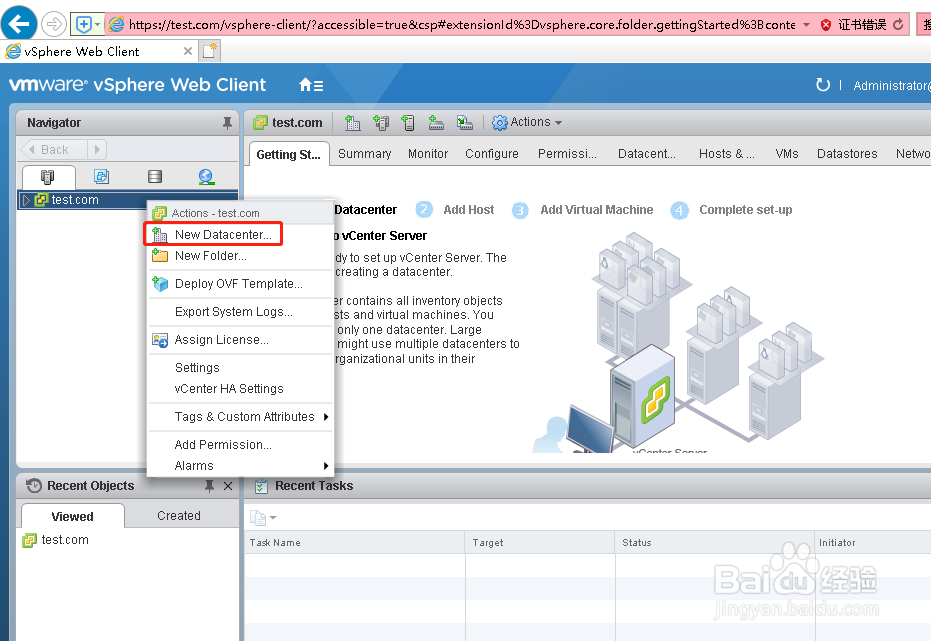Switch to the Configure tab
The image size is (931, 641).
(492, 154)
